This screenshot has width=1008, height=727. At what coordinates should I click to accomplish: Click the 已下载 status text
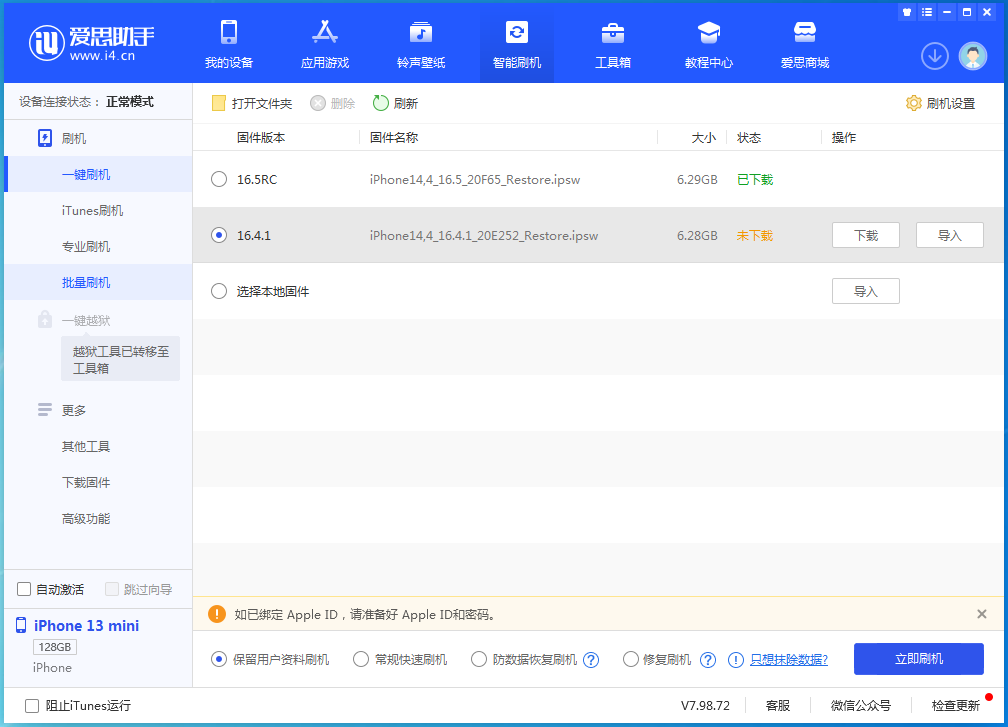click(x=755, y=180)
